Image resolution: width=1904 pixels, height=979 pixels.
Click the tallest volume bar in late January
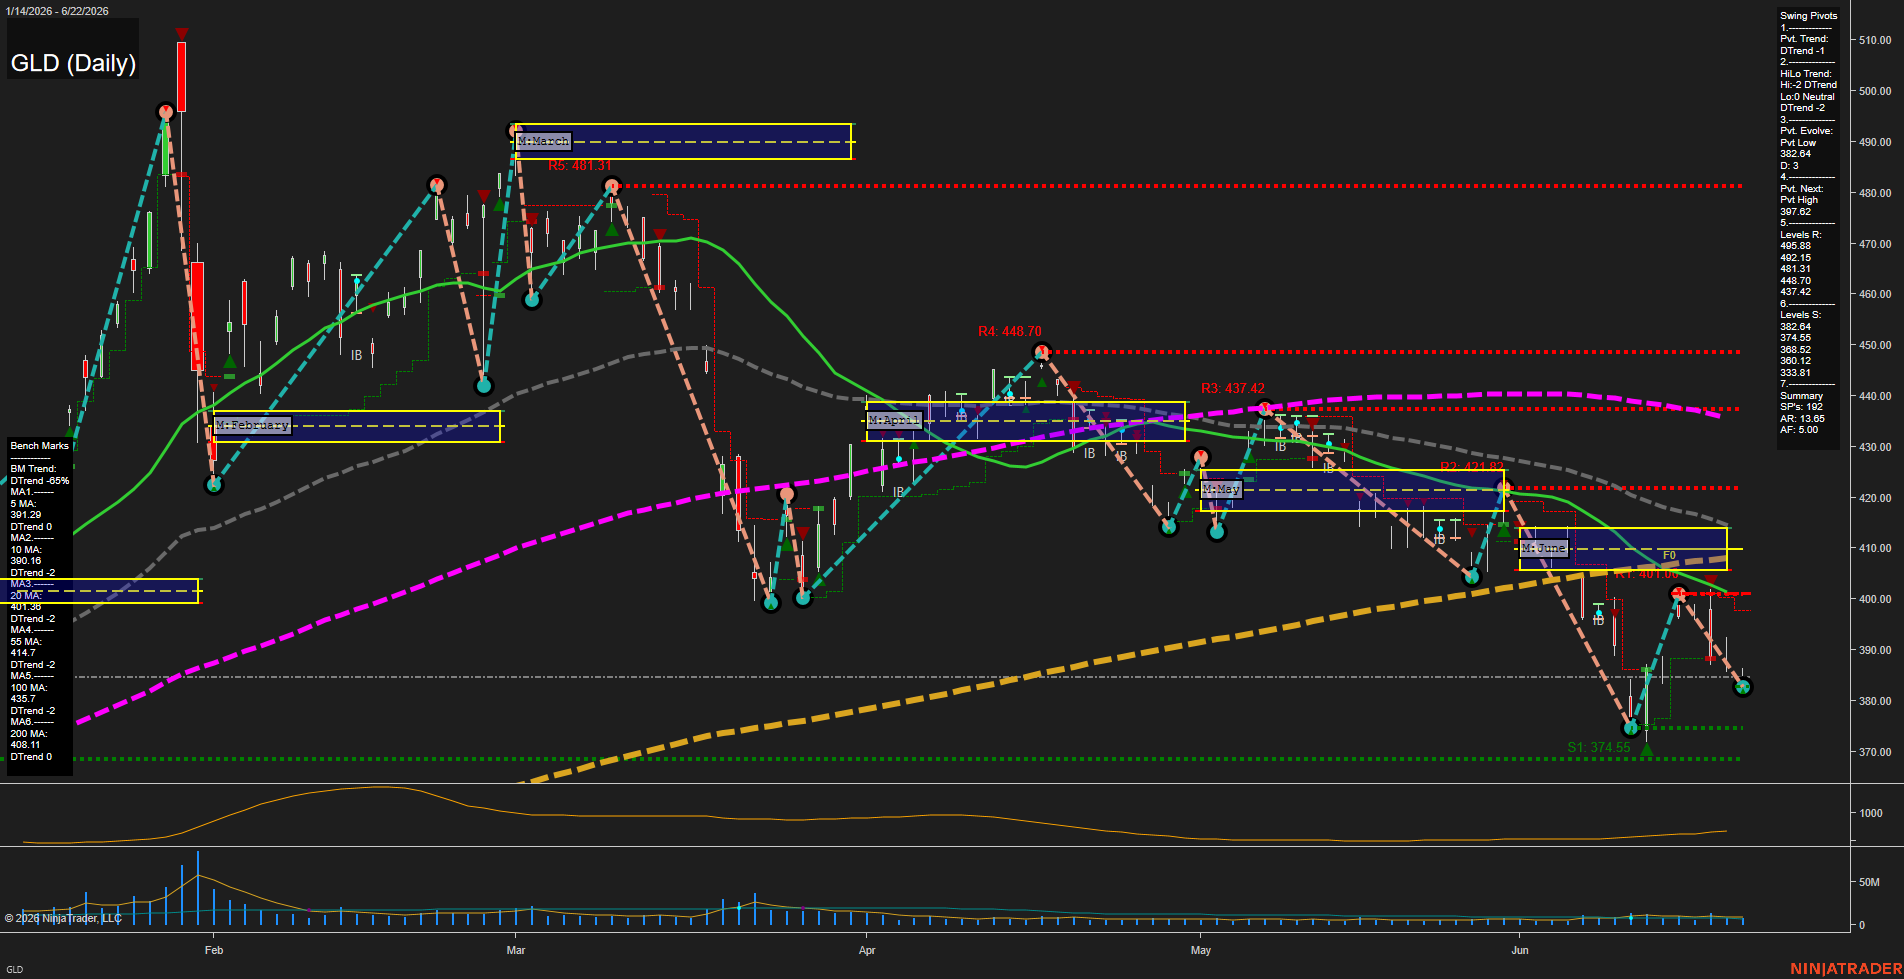tap(198, 888)
